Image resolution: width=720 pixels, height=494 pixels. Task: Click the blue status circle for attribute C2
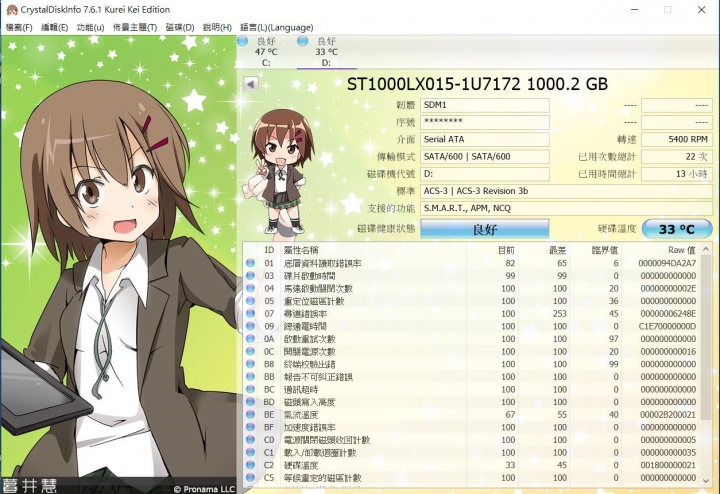click(250, 465)
